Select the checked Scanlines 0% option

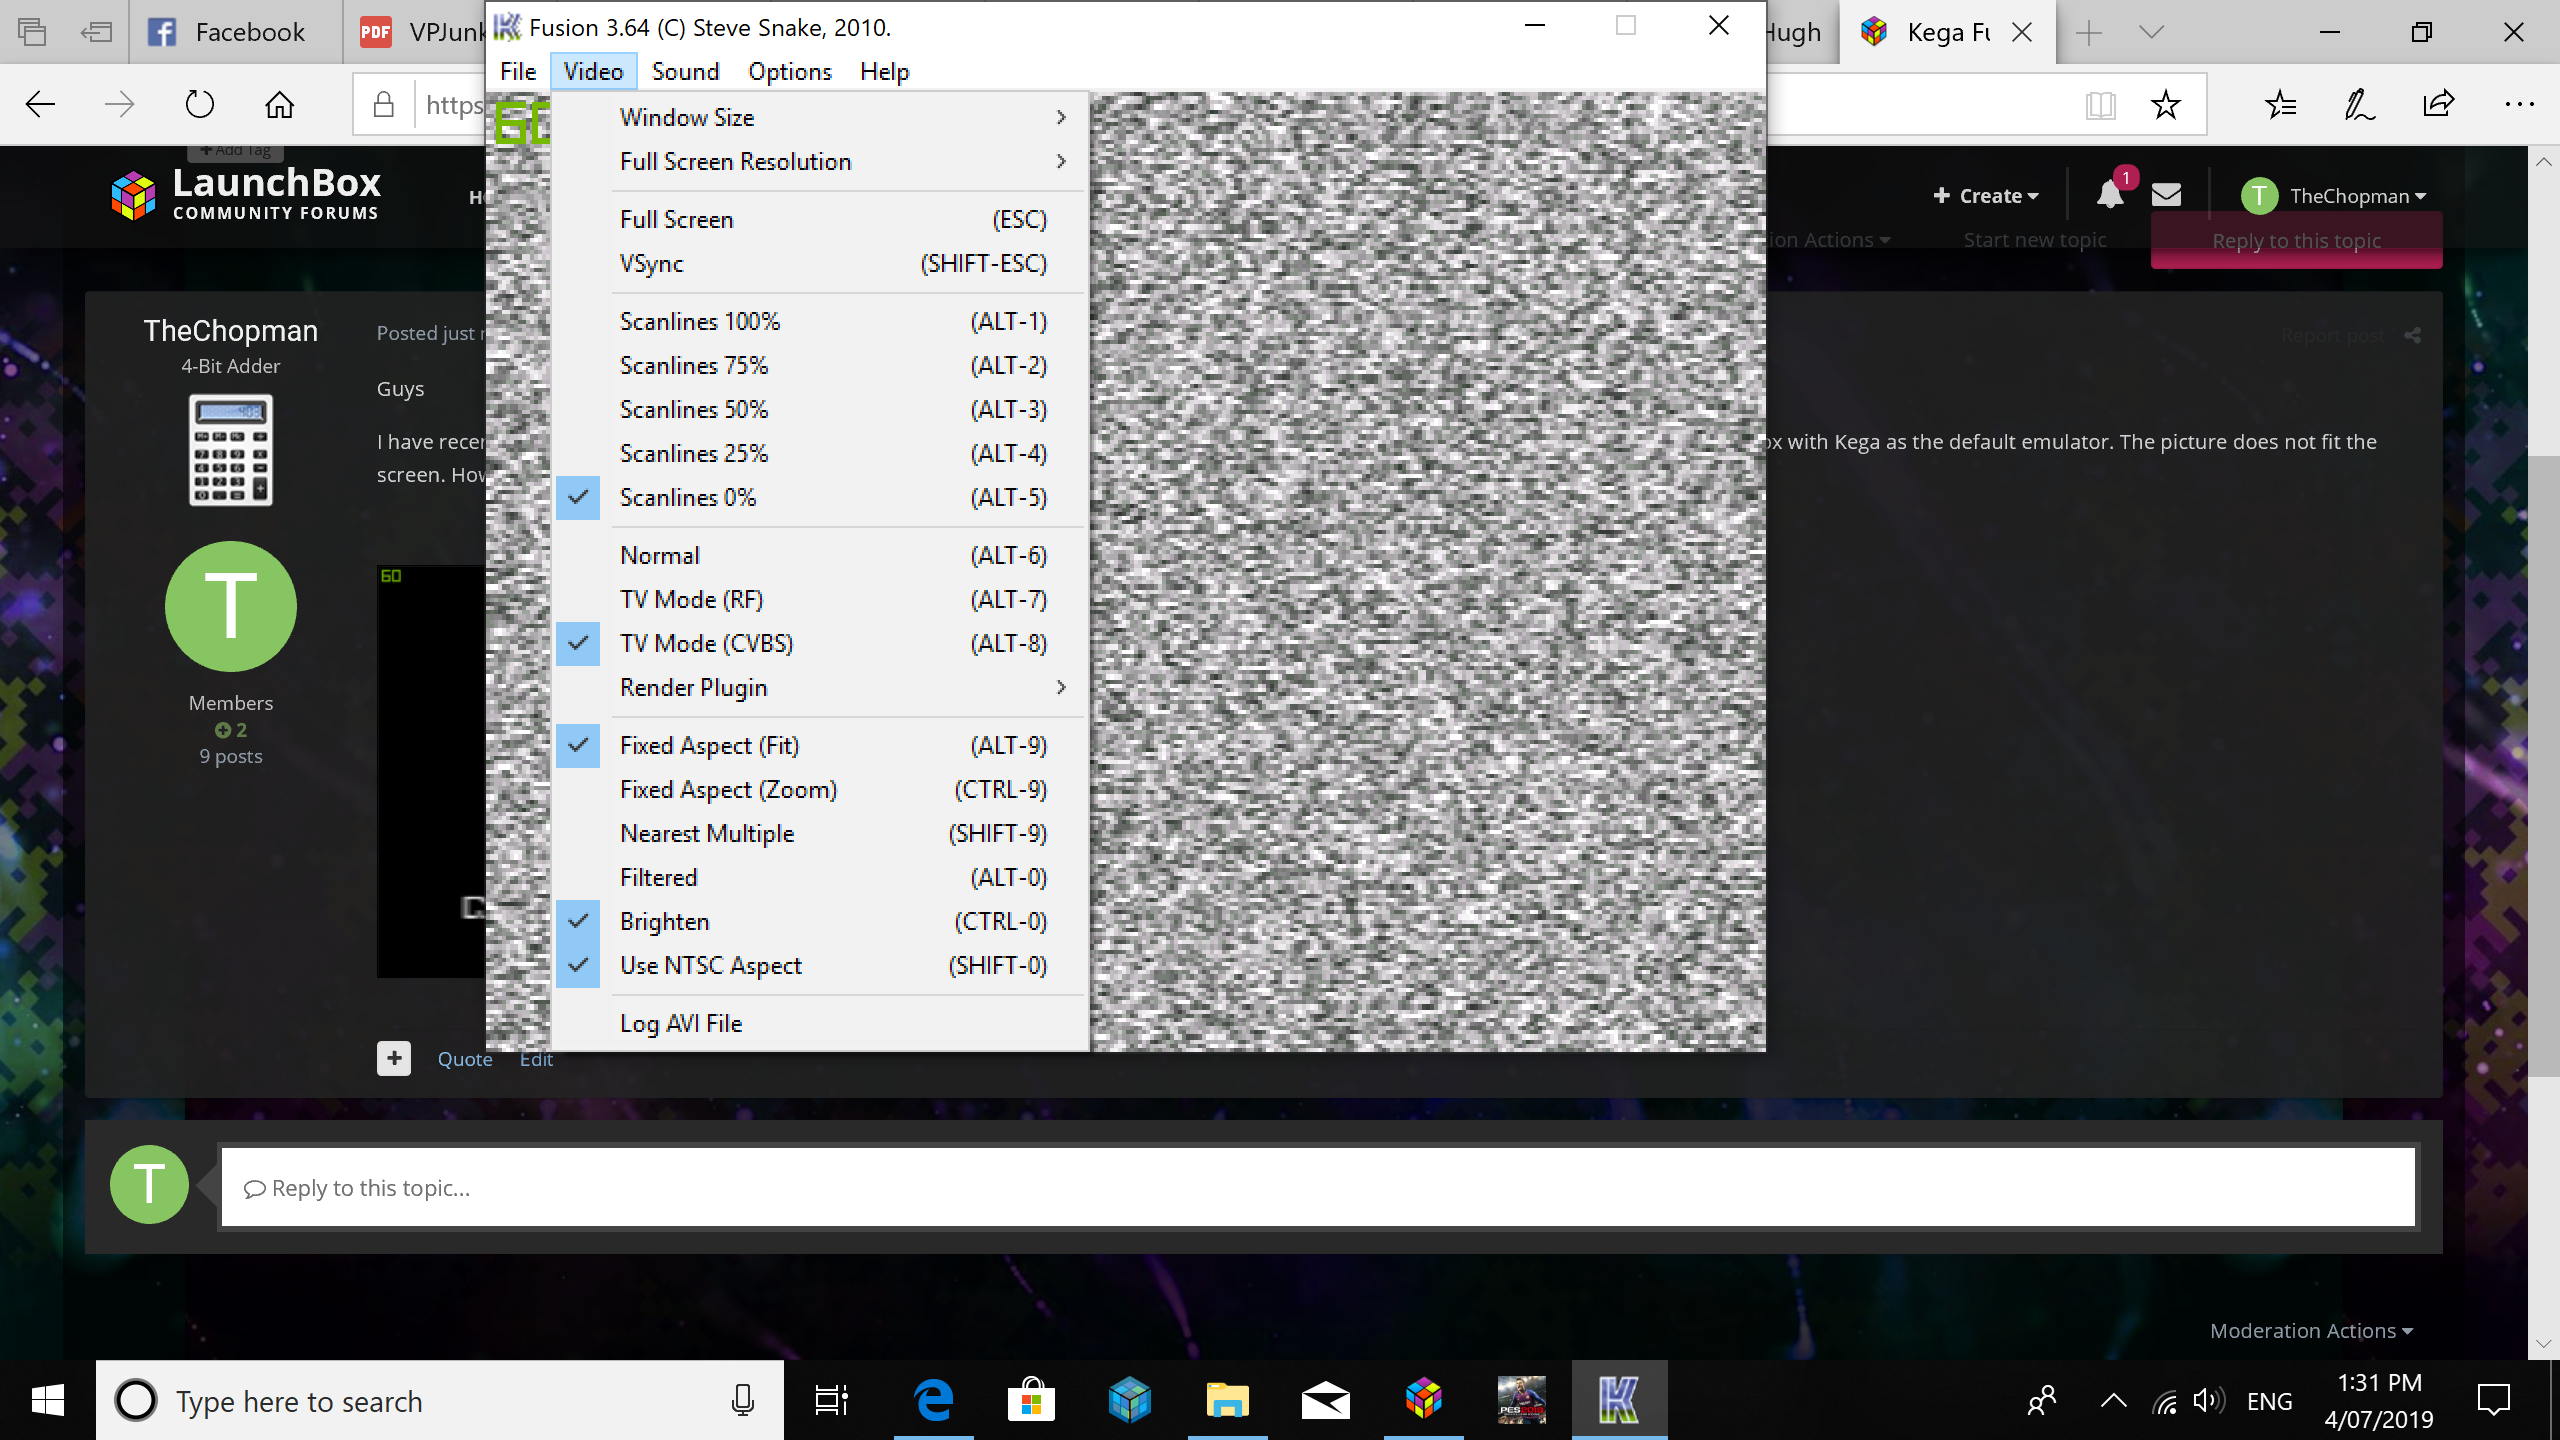click(x=820, y=497)
